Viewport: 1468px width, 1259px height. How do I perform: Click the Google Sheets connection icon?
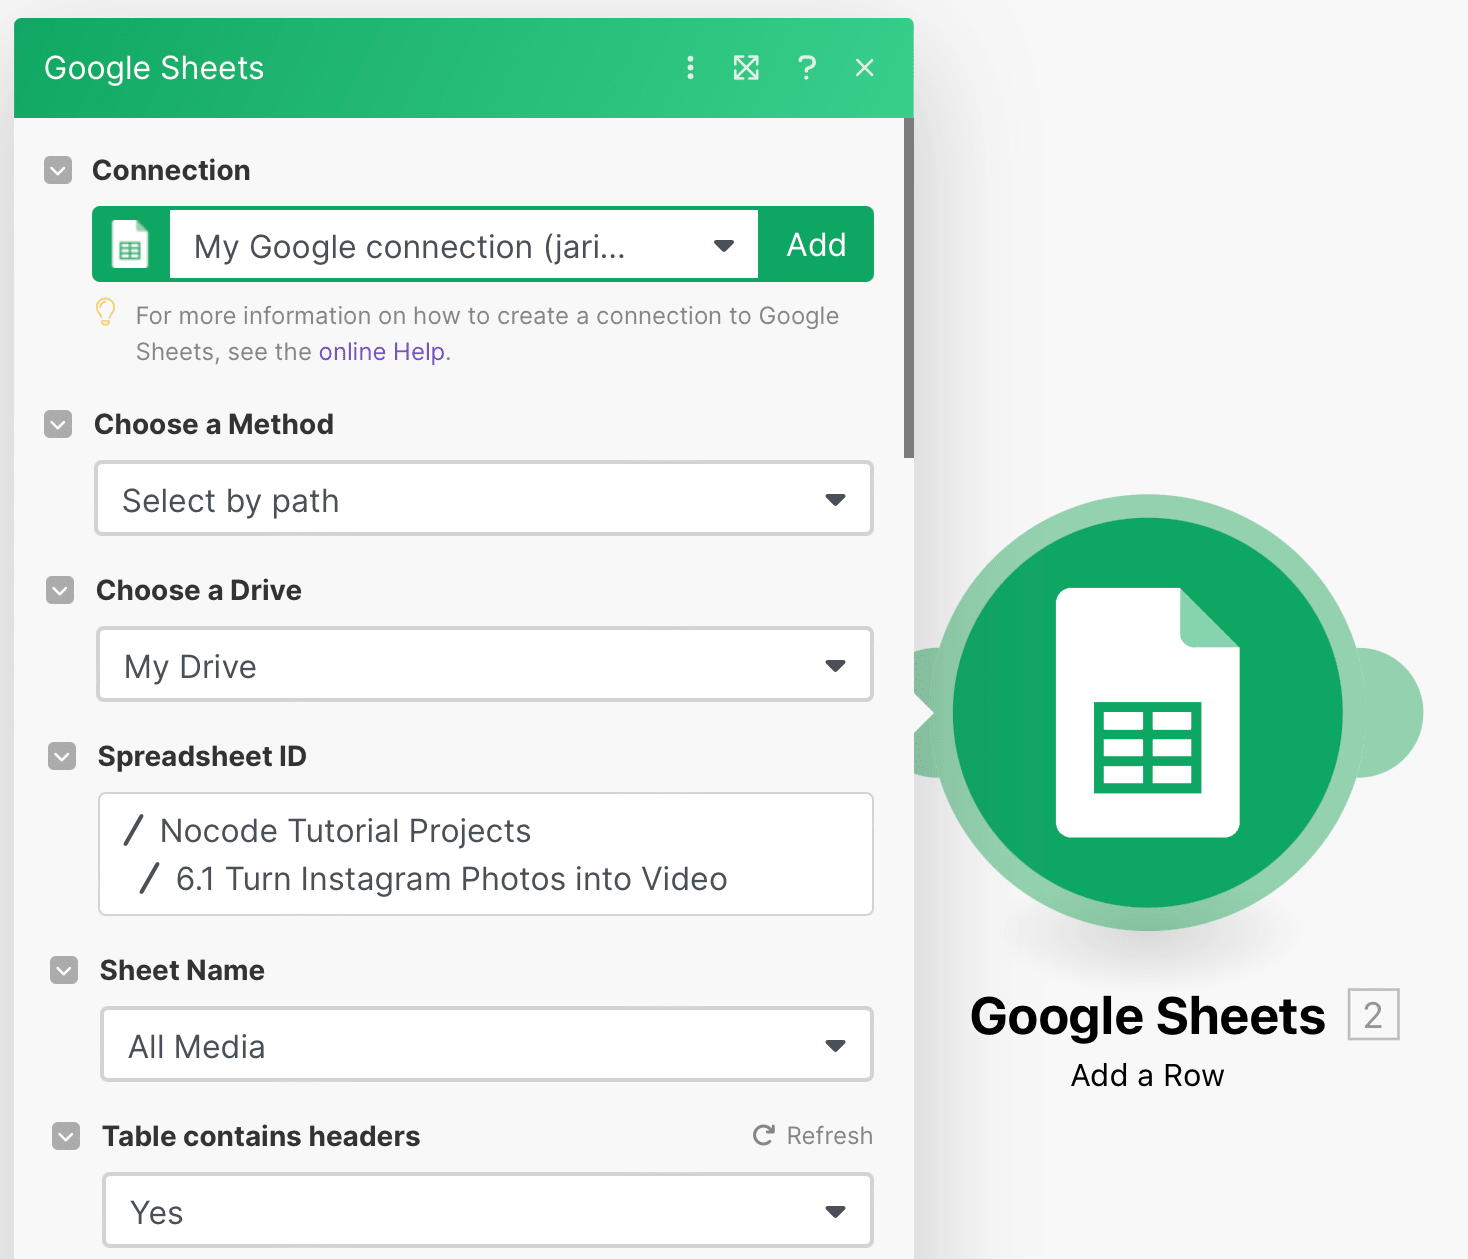(131, 244)
